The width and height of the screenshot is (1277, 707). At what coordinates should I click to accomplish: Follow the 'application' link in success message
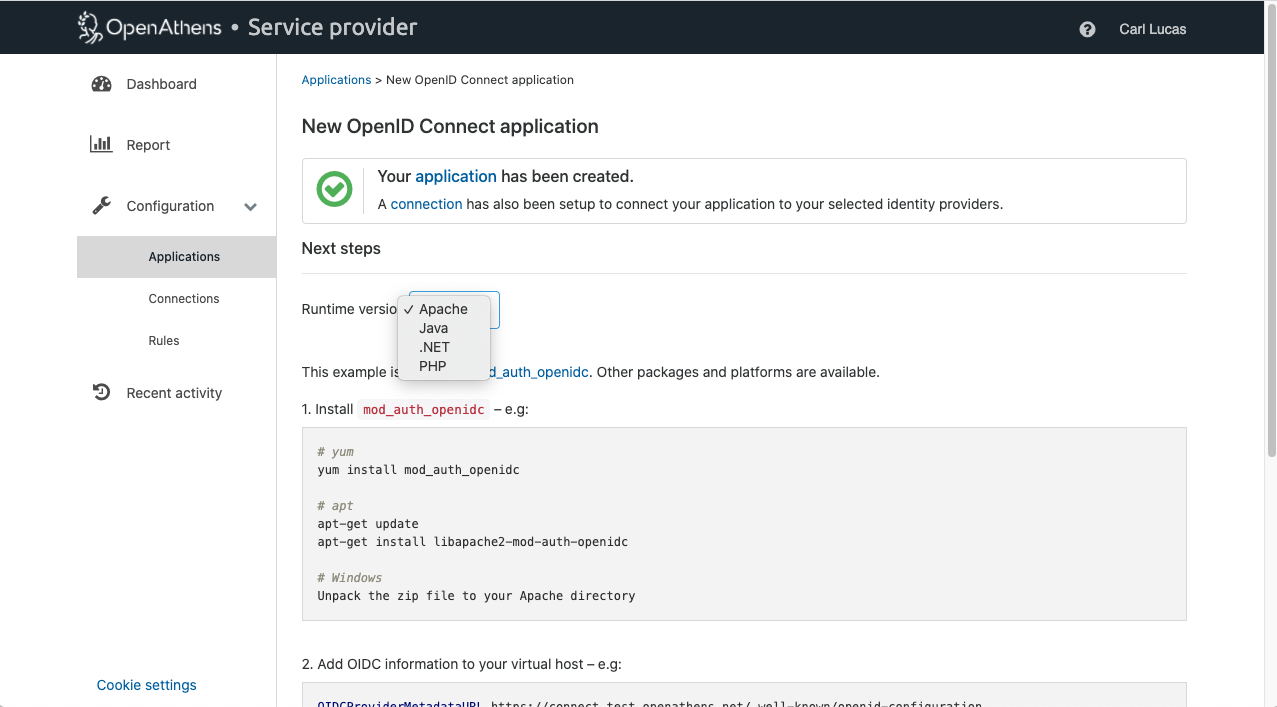point(455,176)
